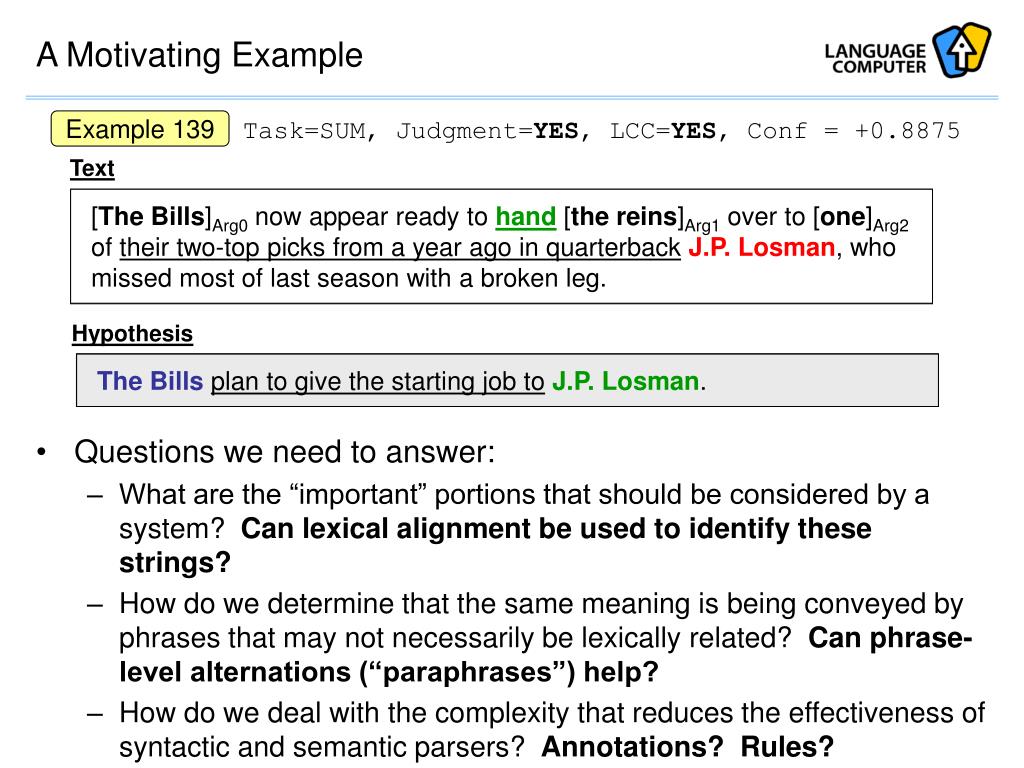Click the green underlined word hand
The width and height of the screenshot is (1024, 768).
(x=526, y=217)
